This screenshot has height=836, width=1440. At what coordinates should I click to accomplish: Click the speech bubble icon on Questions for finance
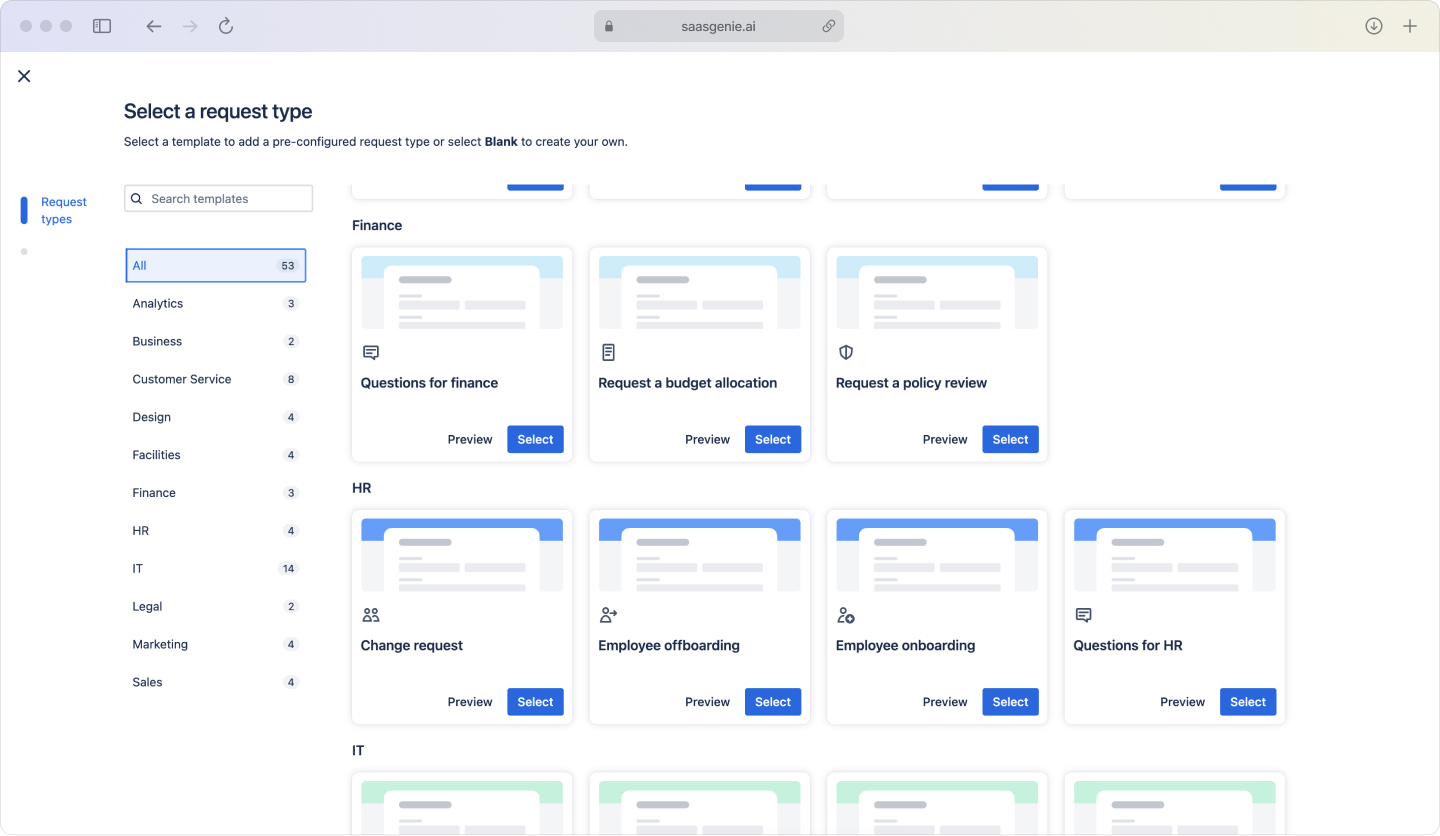pos(371,352)
